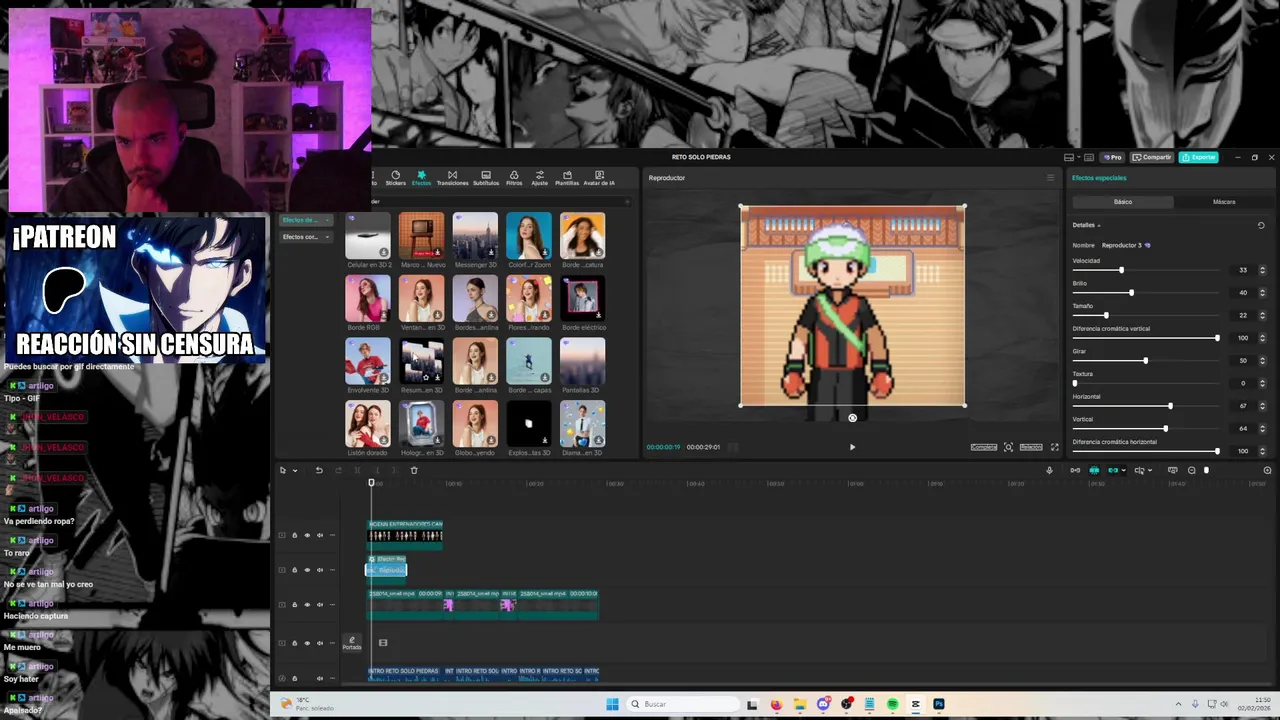Click the Pro button
Viewport: 1280px width, 720px height.
1113,157
